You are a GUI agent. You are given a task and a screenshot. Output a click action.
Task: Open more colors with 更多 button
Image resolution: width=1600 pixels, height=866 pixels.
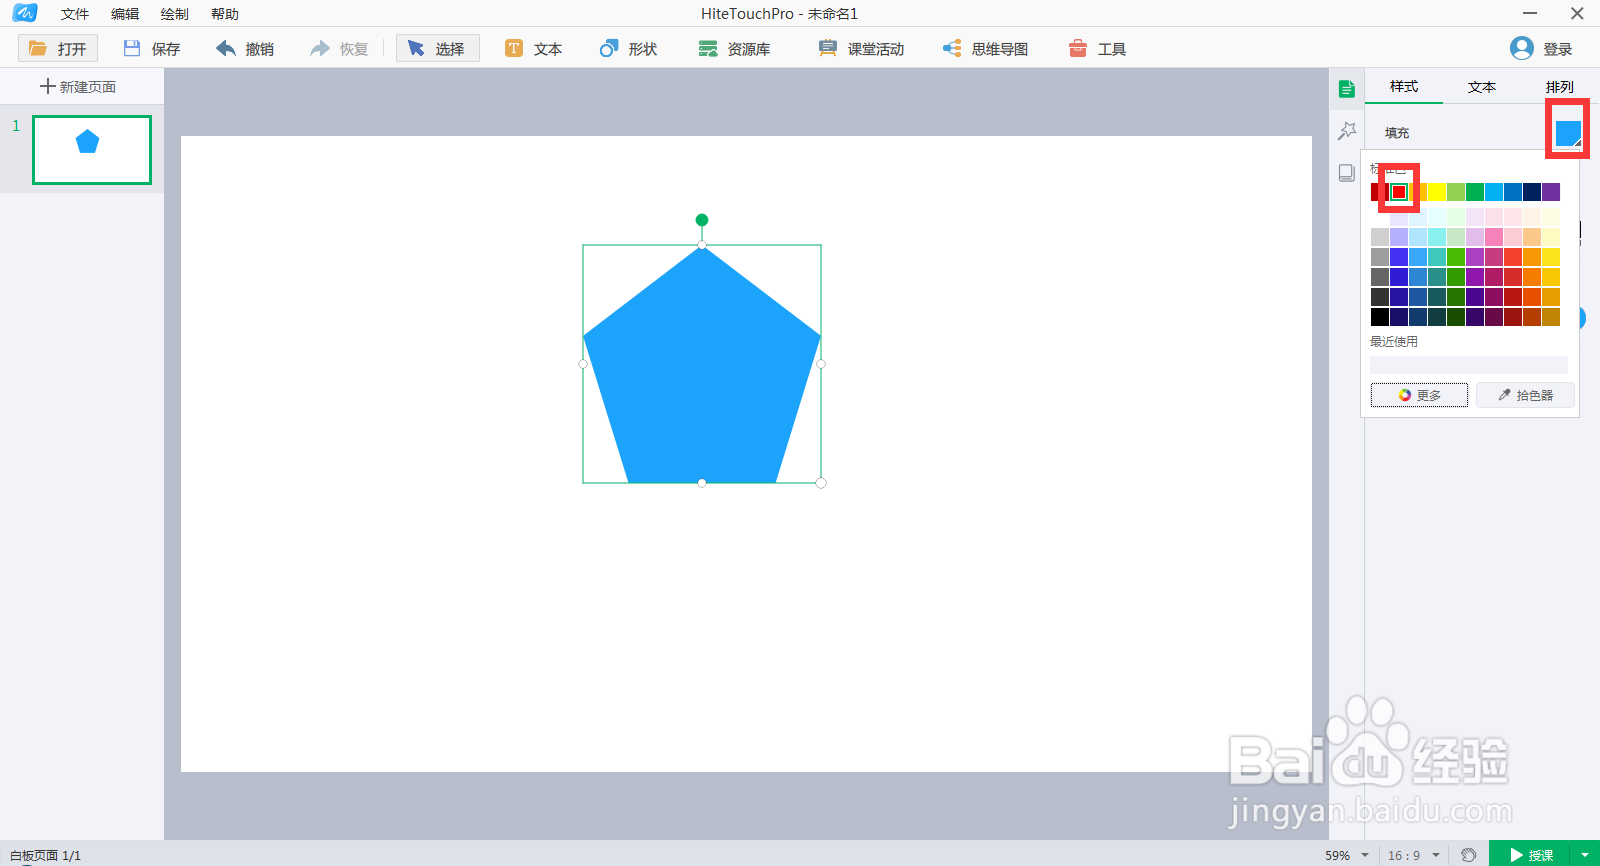click(1419, 395)
